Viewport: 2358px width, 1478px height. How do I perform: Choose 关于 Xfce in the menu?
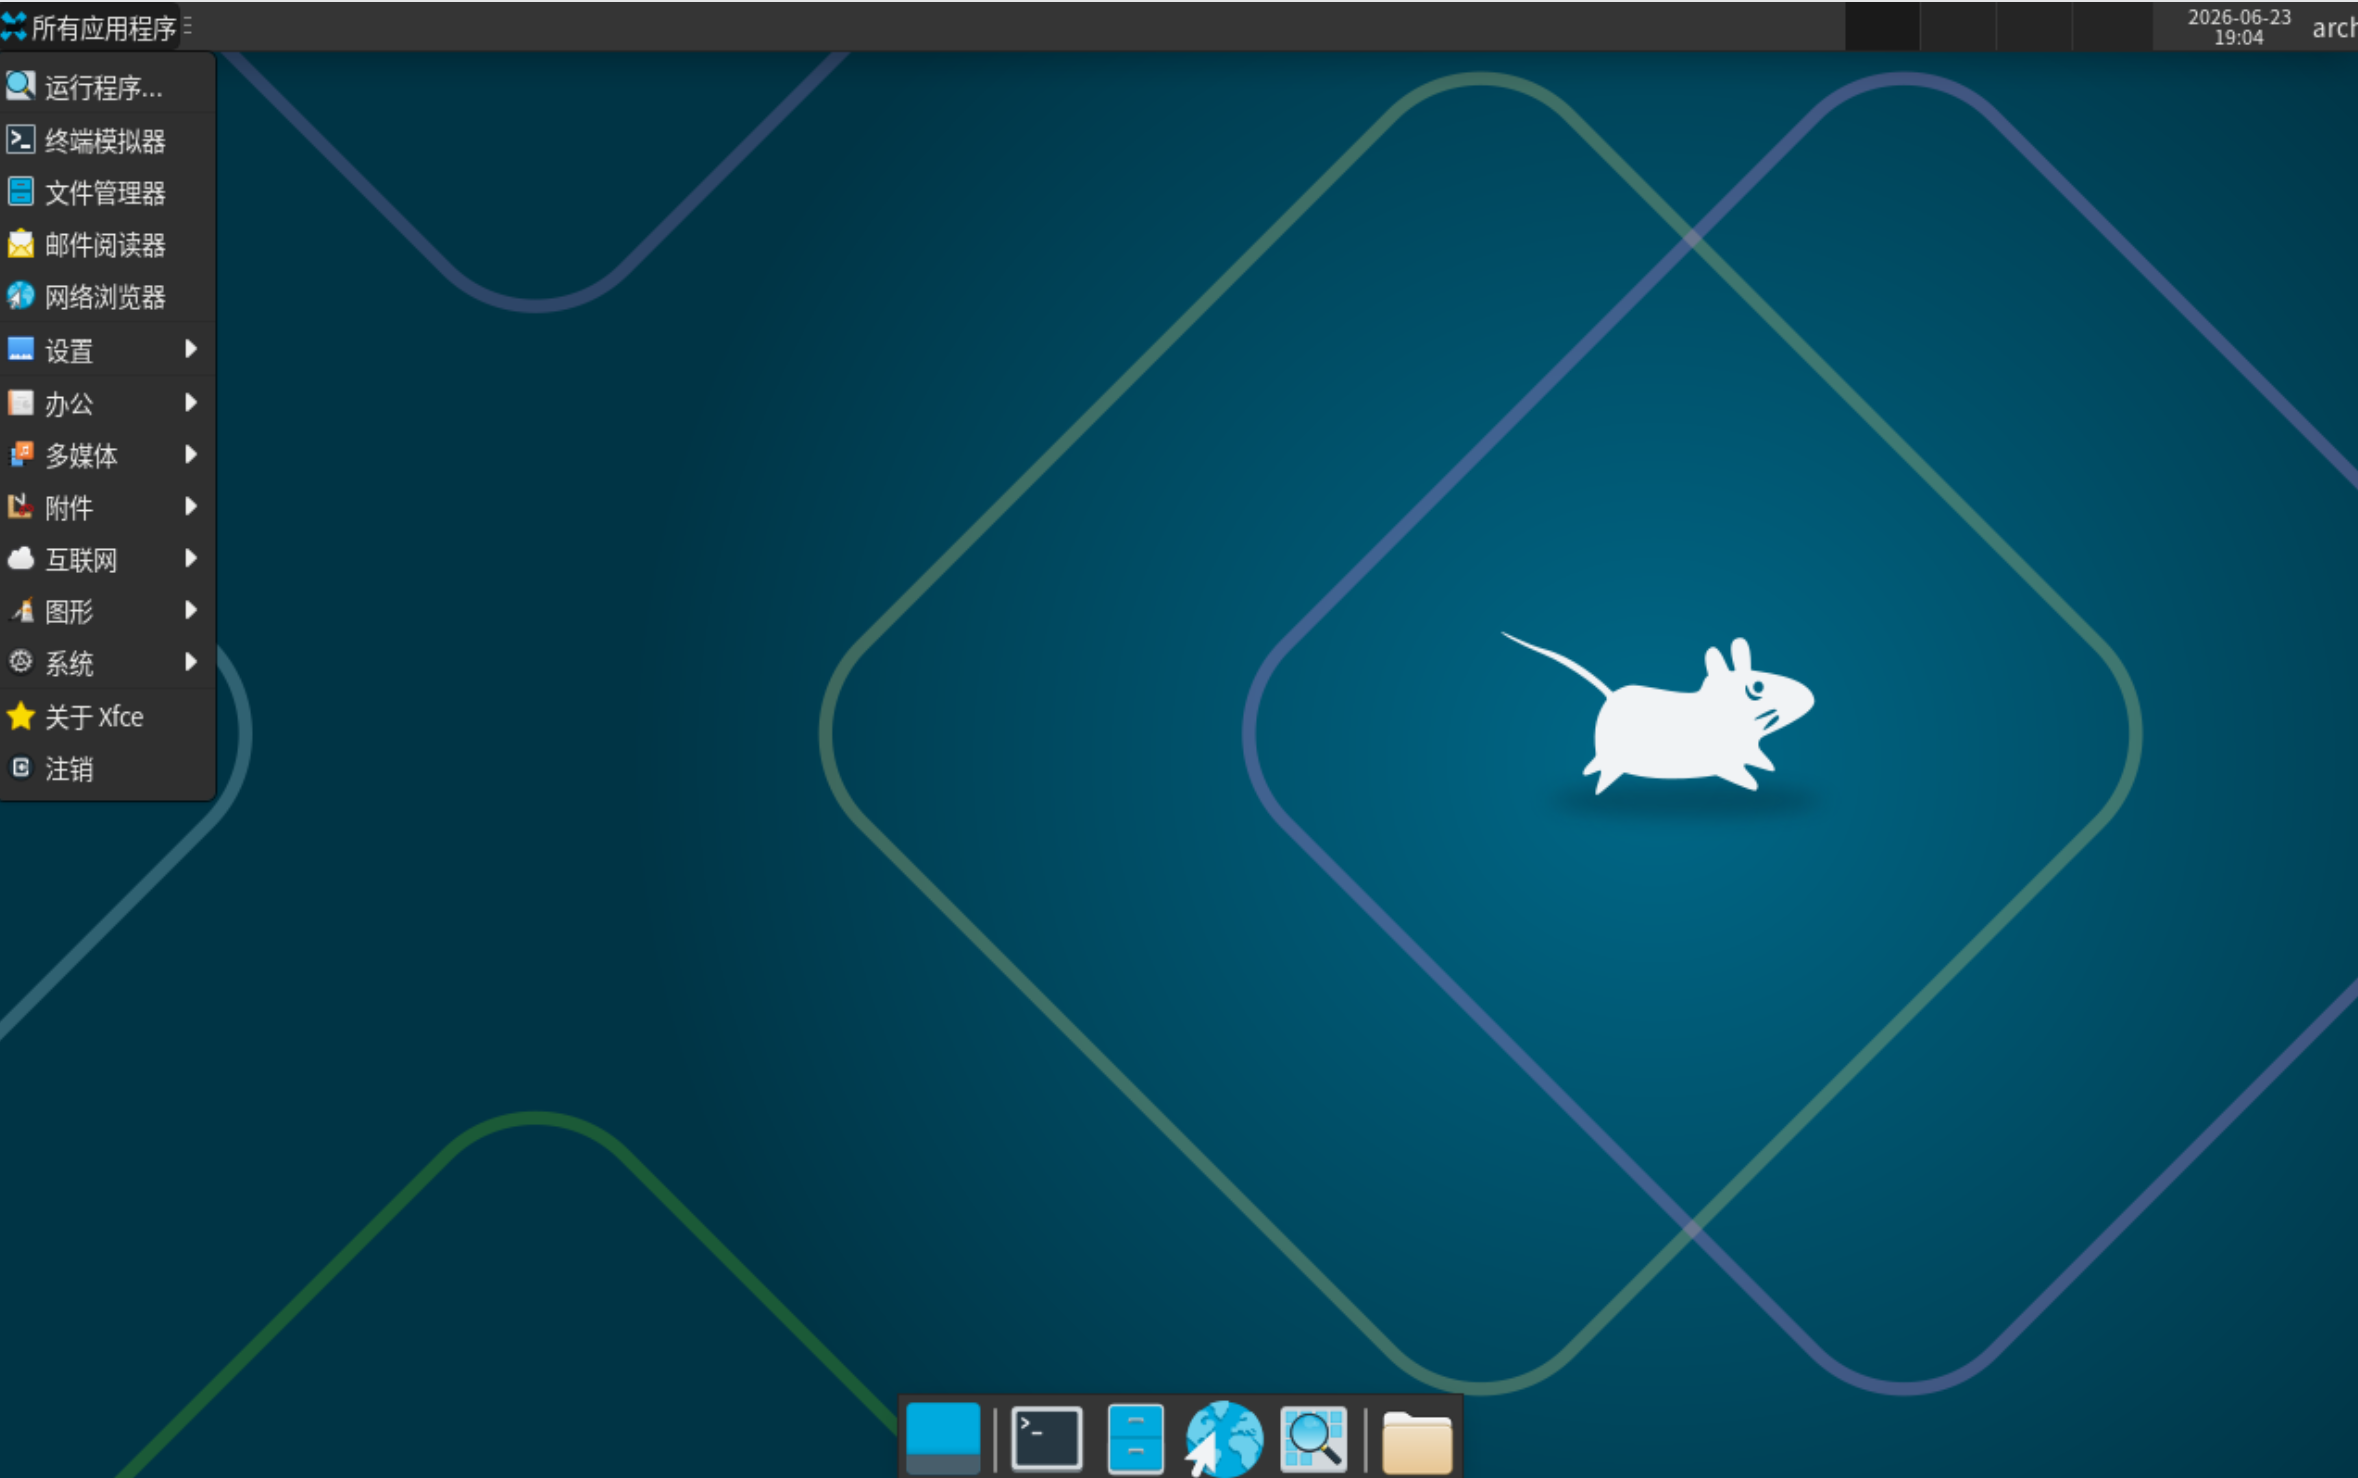point(107,716)
